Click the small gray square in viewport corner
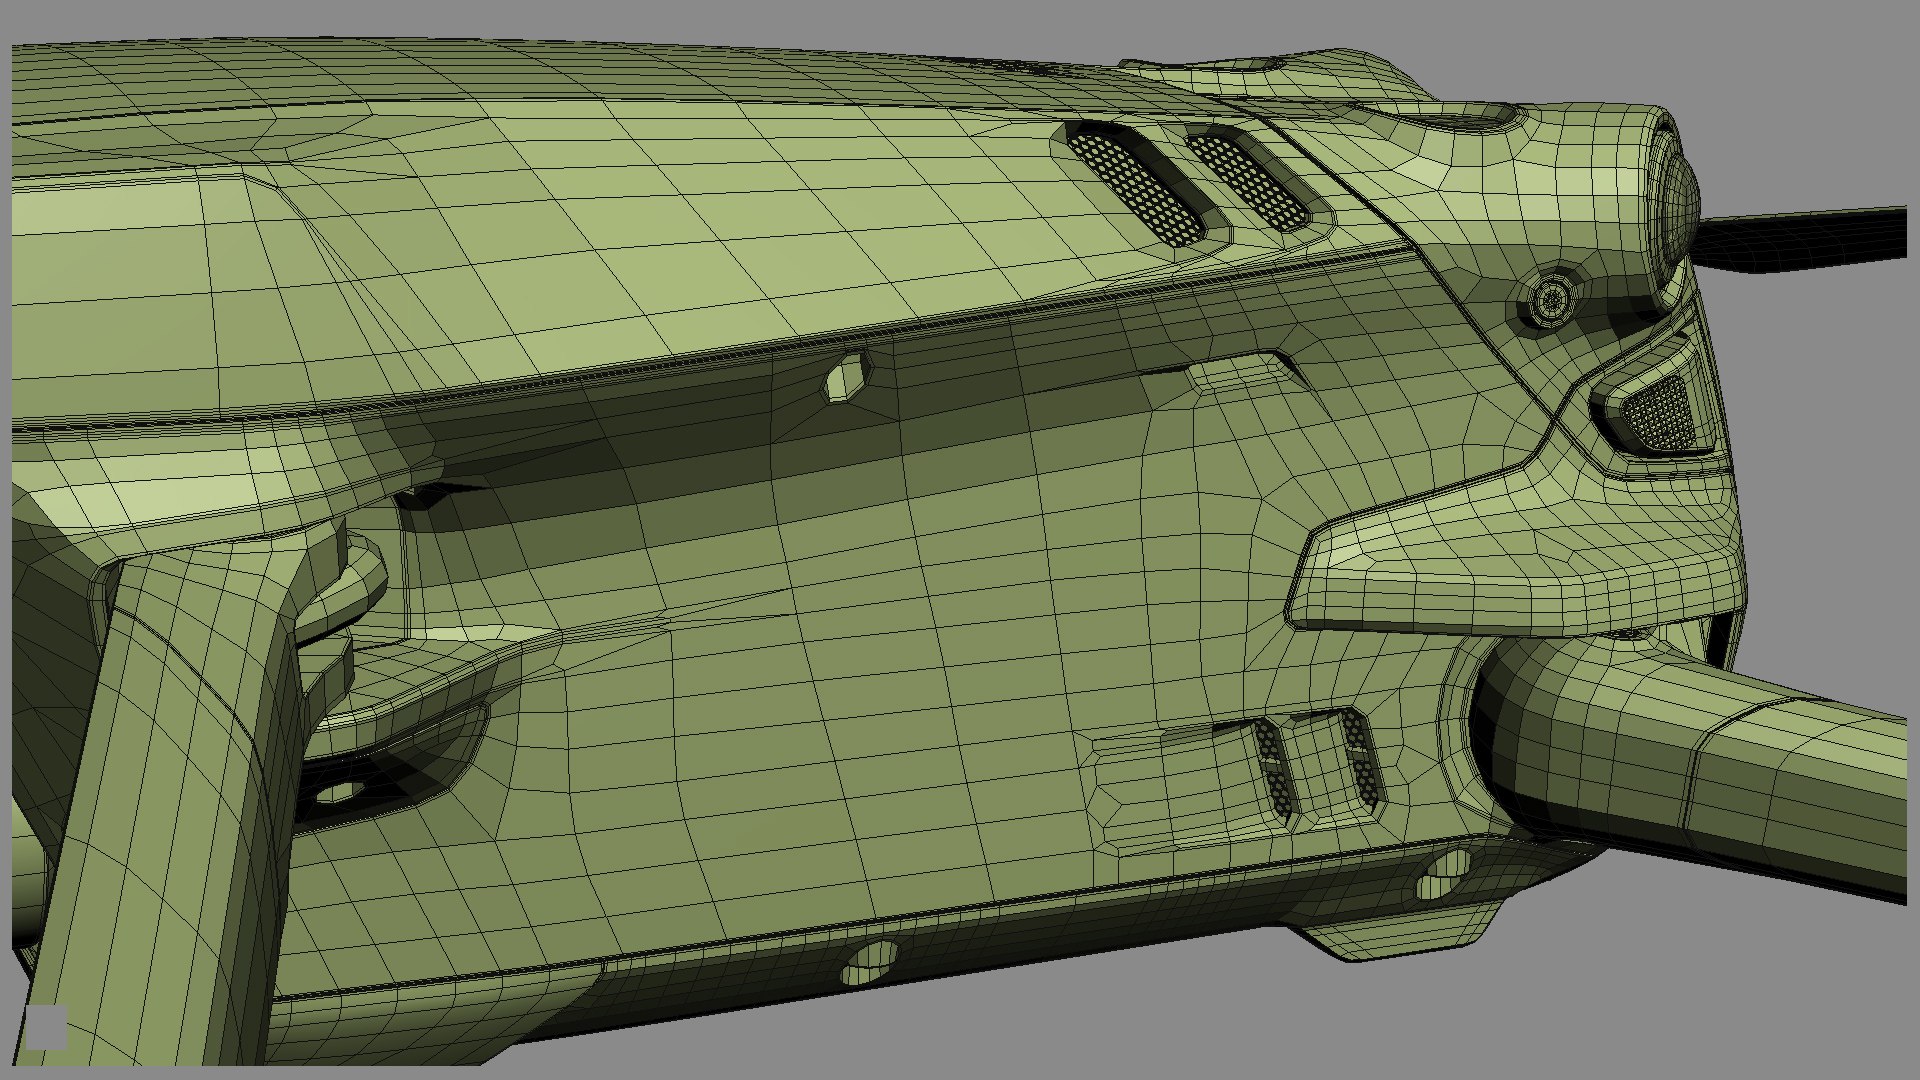 (45, 1028)
